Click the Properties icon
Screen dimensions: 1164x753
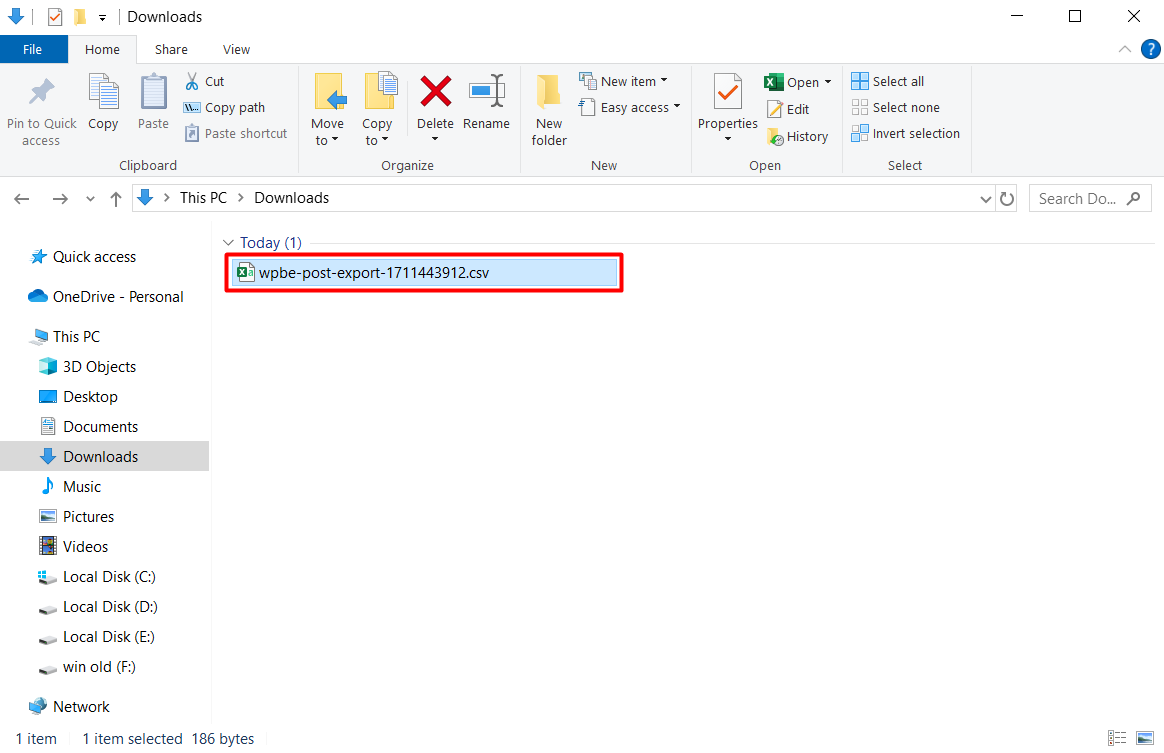click(727, 92)
